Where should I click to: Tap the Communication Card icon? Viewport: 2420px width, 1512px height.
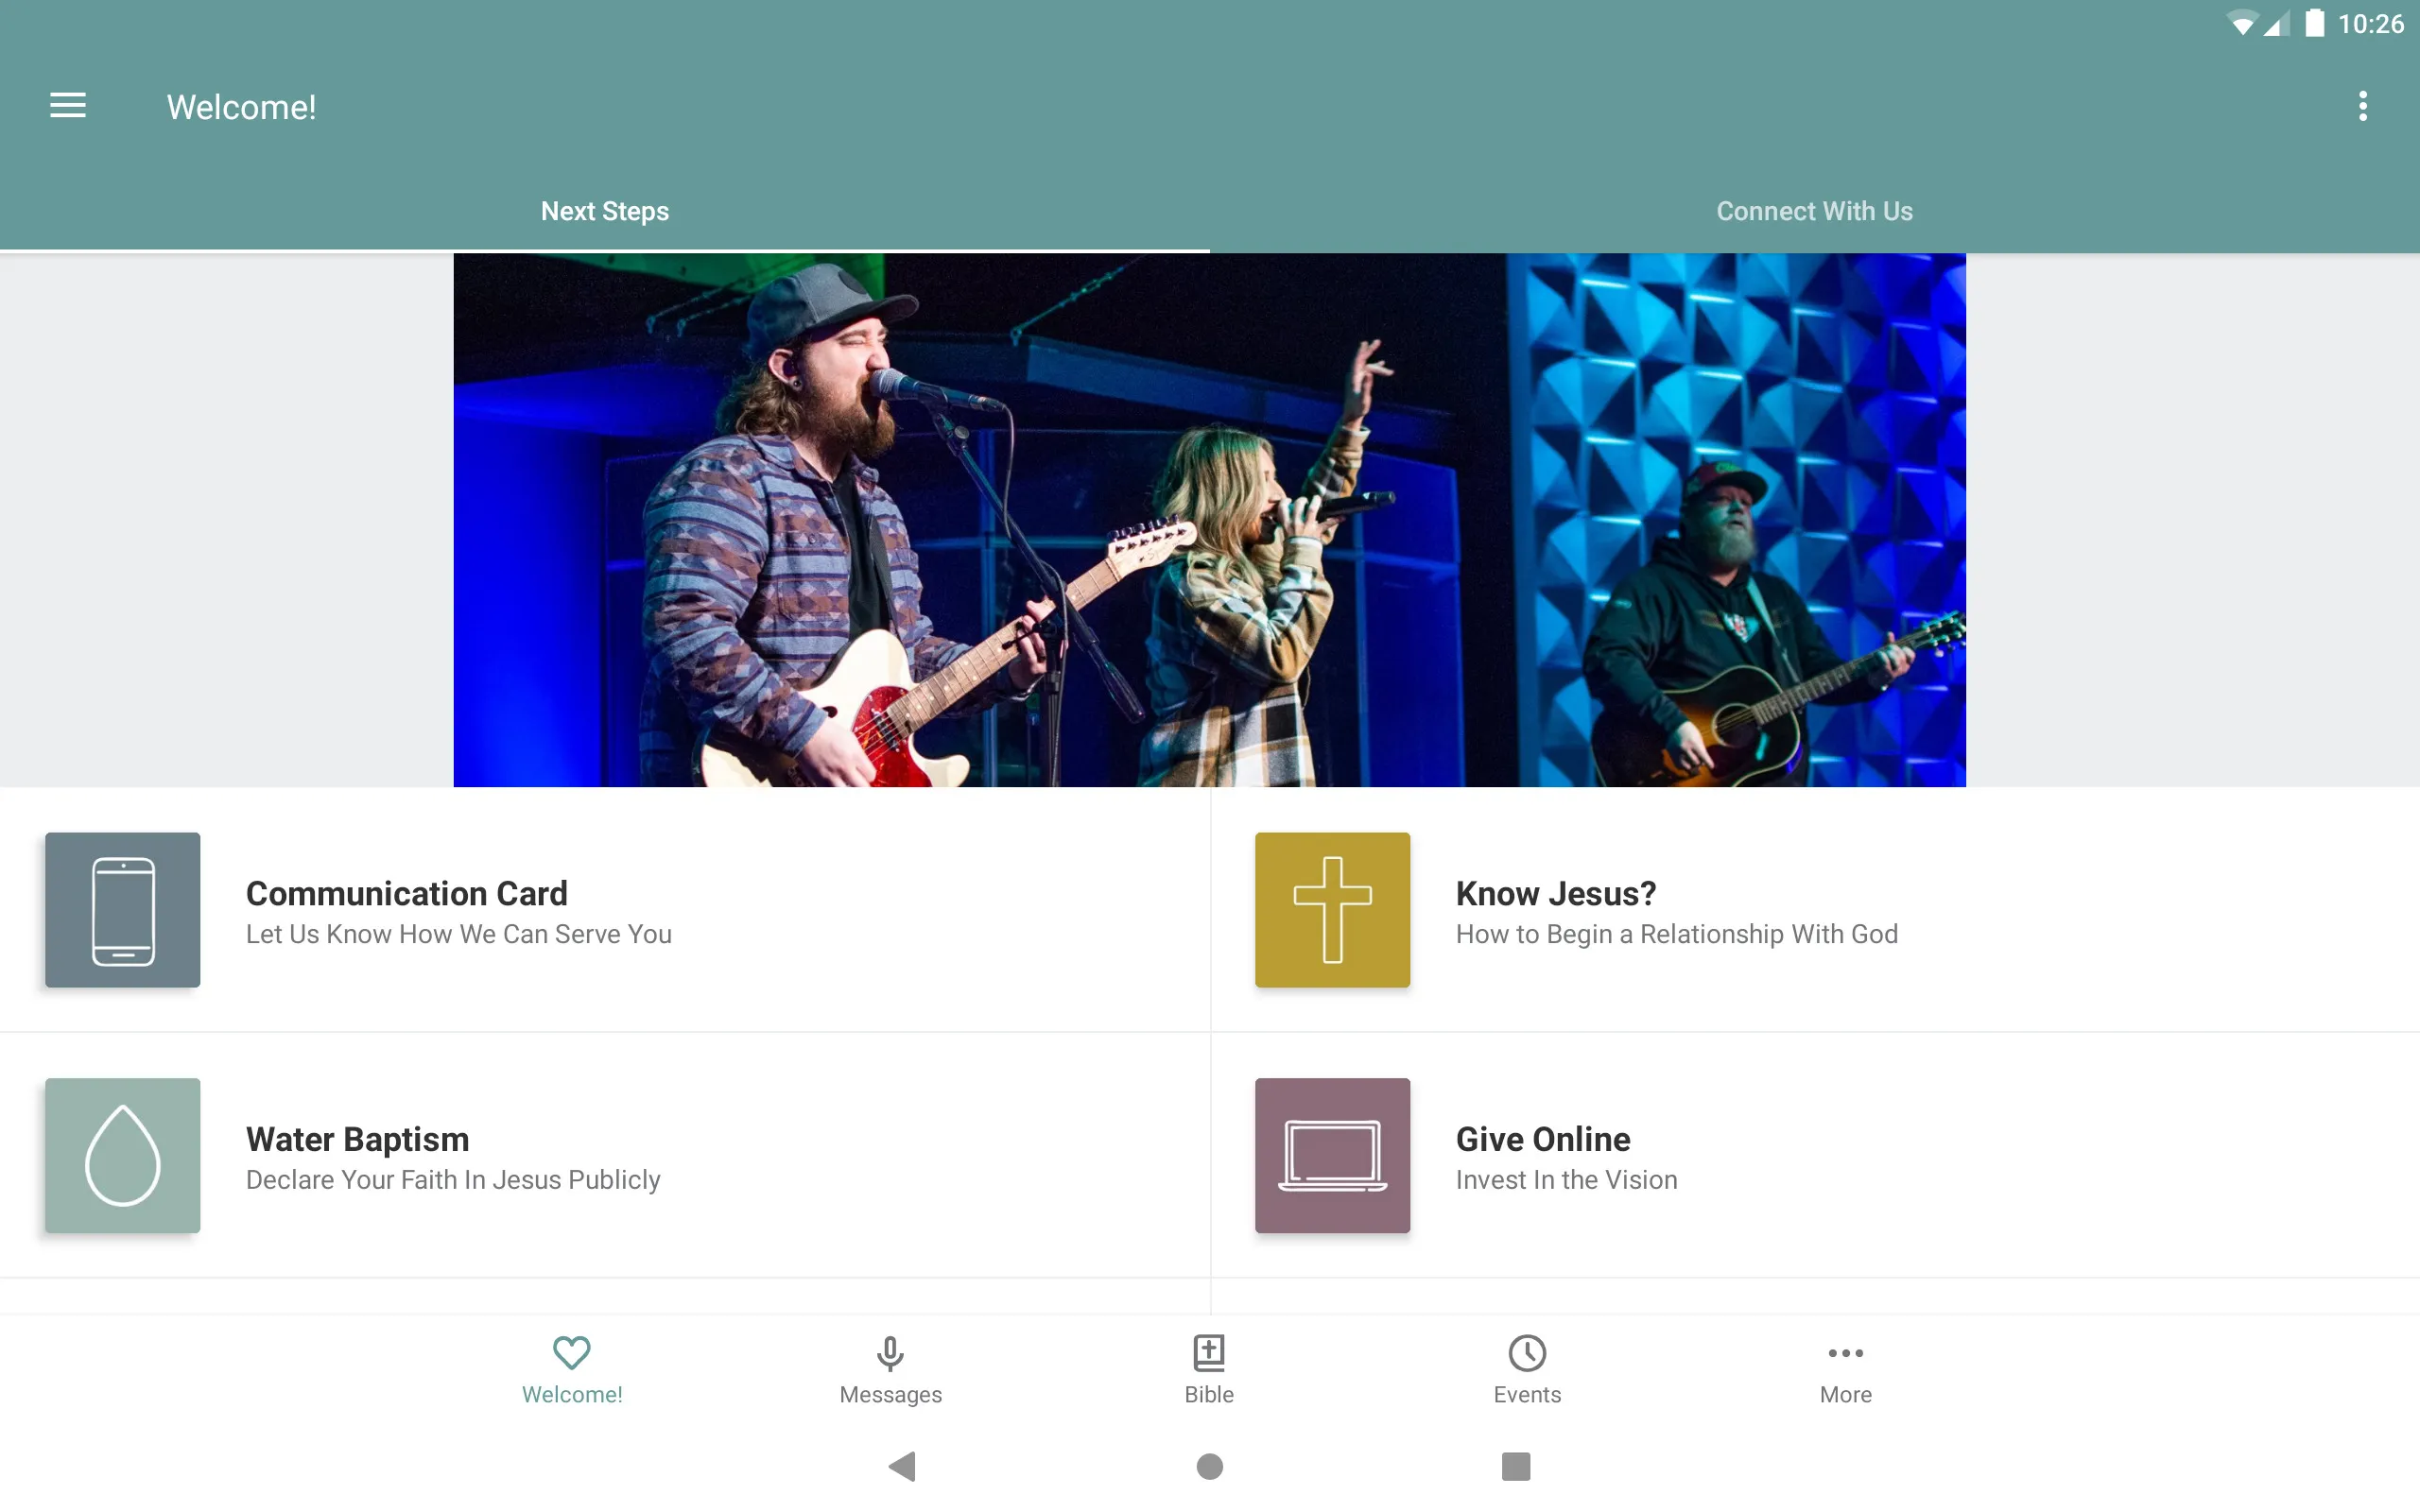point(122,909)
